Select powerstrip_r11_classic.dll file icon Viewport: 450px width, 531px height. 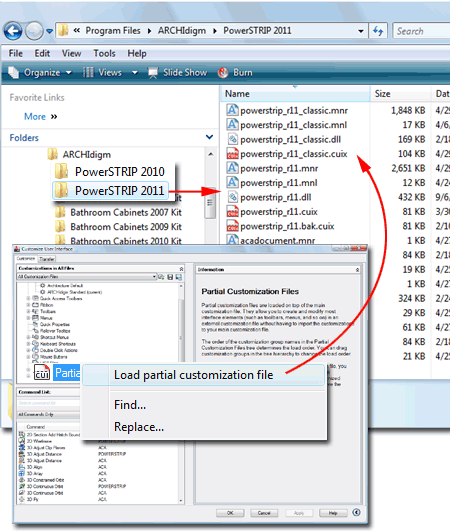pyautogui.click(x=232, y=139)
